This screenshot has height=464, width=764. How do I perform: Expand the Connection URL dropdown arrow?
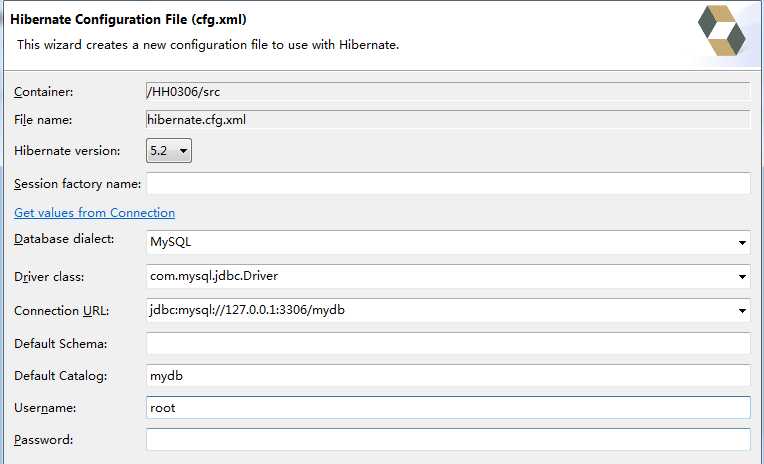(742, 310)
